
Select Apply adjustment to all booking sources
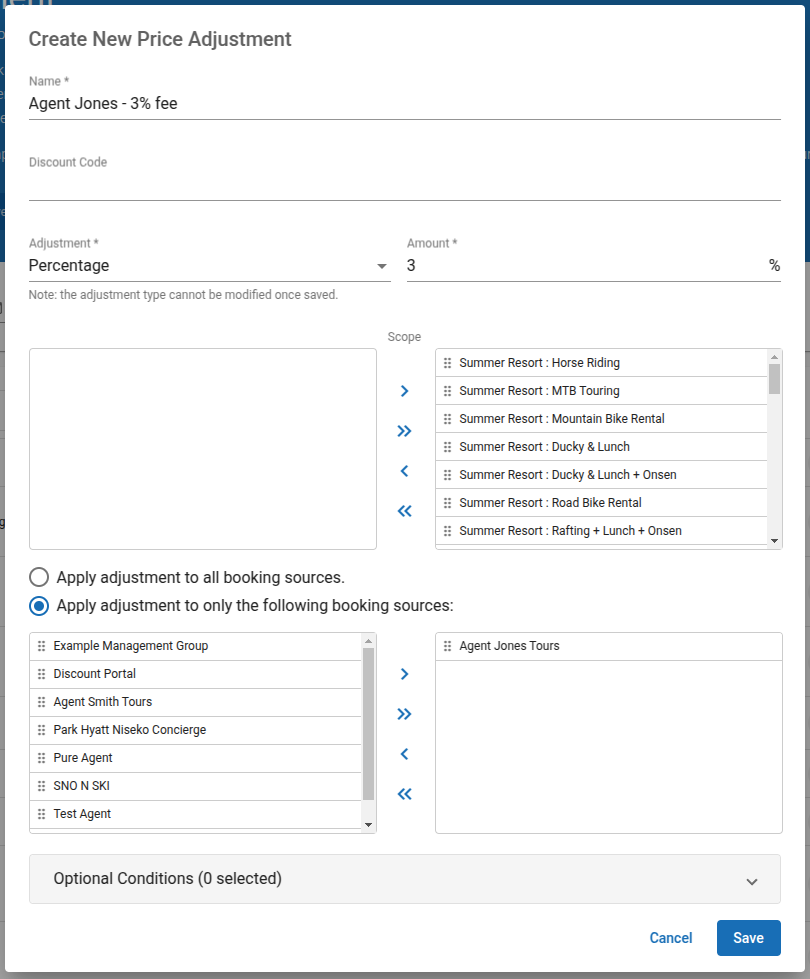coord(38,577)
